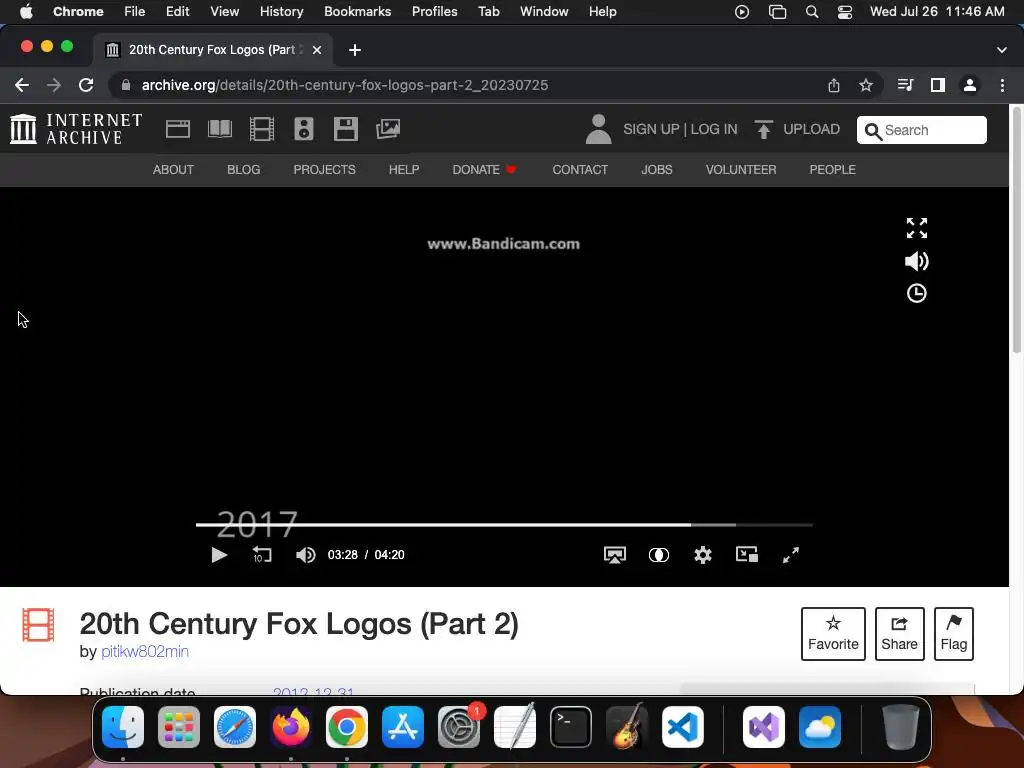Play the video
The height and width of the screenshot is (768, 1024).
219,555
